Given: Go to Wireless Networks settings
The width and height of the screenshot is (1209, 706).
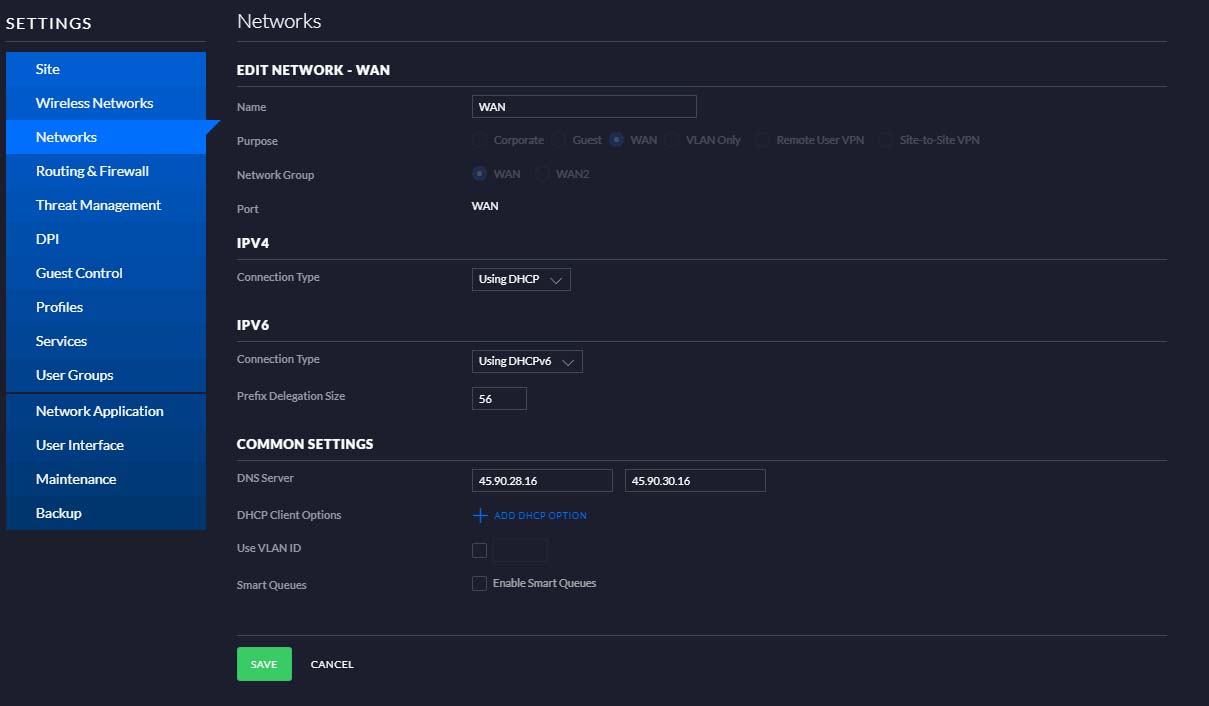Looking at the screenshot, I should pos(106,103).
